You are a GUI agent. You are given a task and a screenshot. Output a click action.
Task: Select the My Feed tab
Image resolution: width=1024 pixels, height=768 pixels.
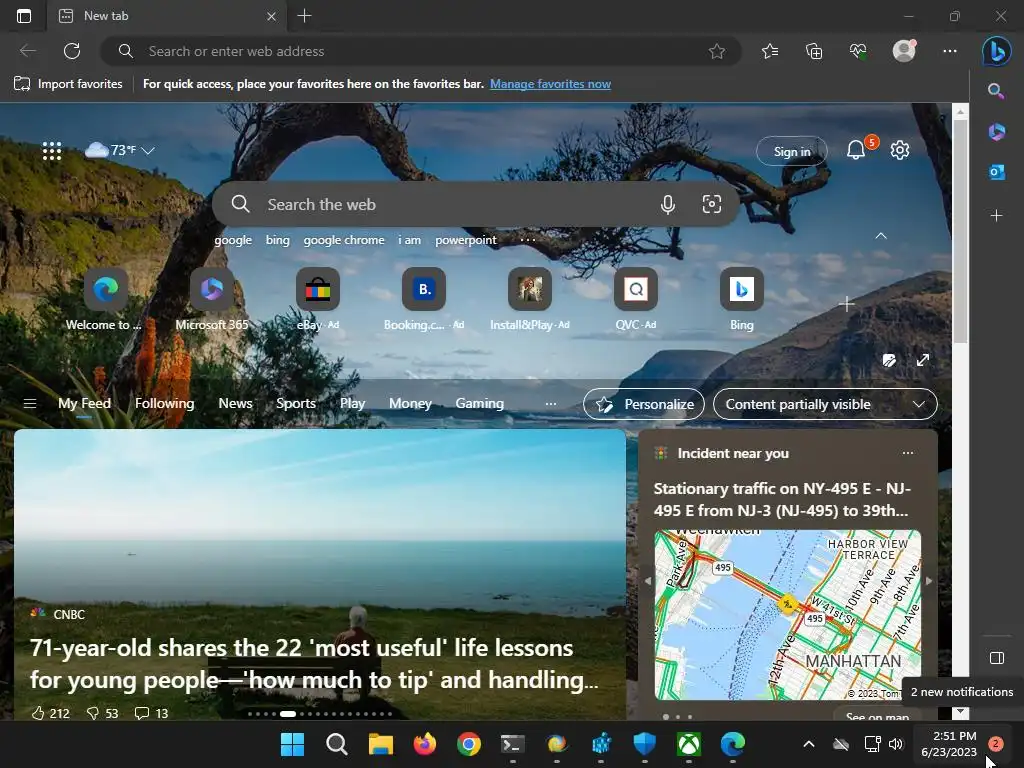point(84,404)
